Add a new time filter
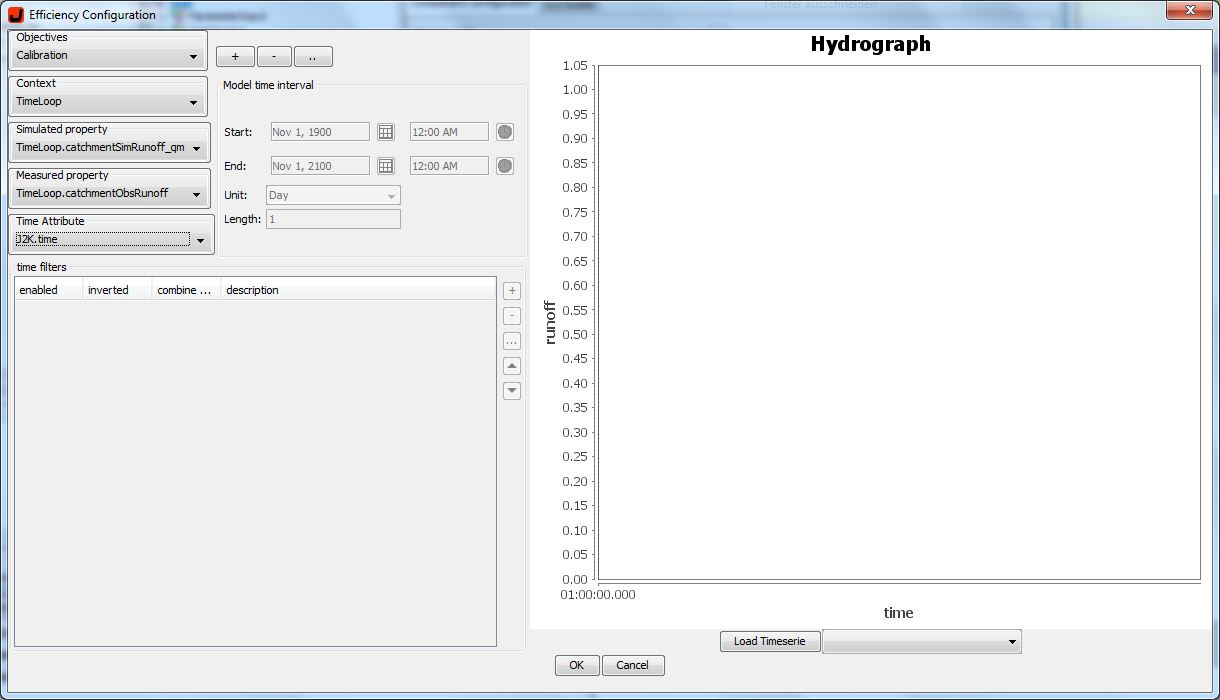 [x=512, y=291]
